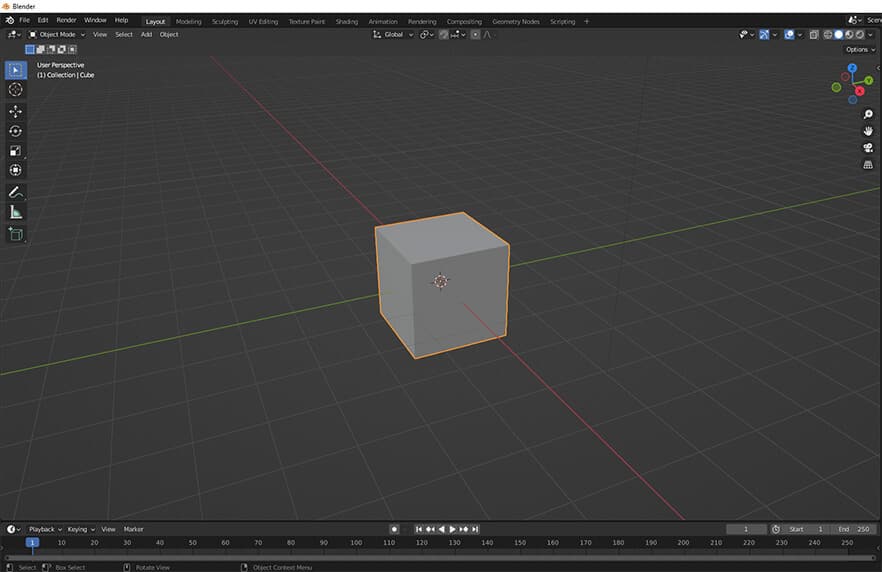Select the Cursor tool in the toolbar
The width and height of the screenshot is (882, 572).
(15, 90)
